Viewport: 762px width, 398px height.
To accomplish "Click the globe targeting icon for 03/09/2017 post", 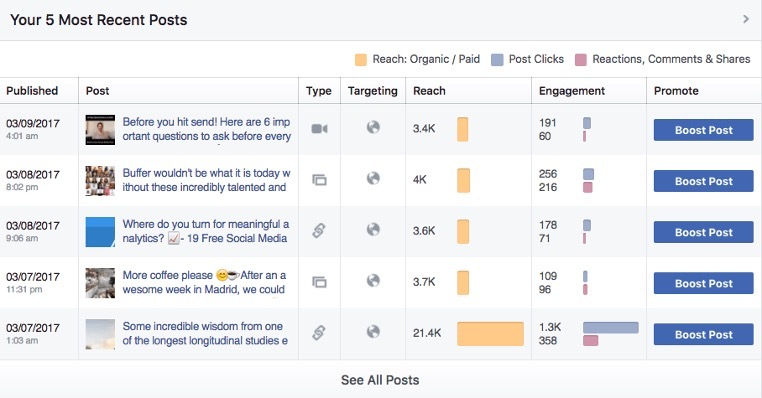I will [x=373, y=127].
